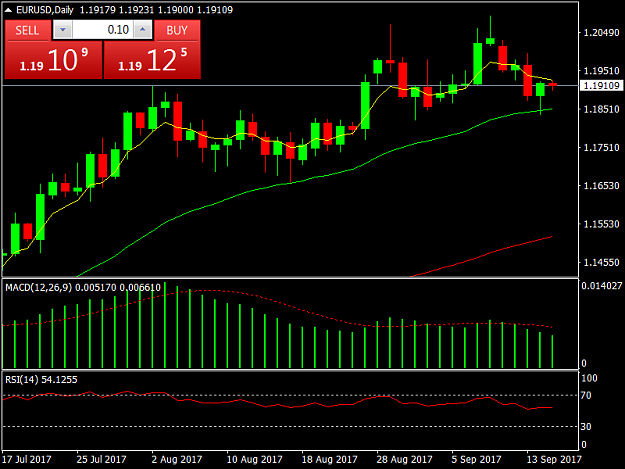Click the RSI(14) 54.1255 label
625x469 pixels.
click(41, 379)
